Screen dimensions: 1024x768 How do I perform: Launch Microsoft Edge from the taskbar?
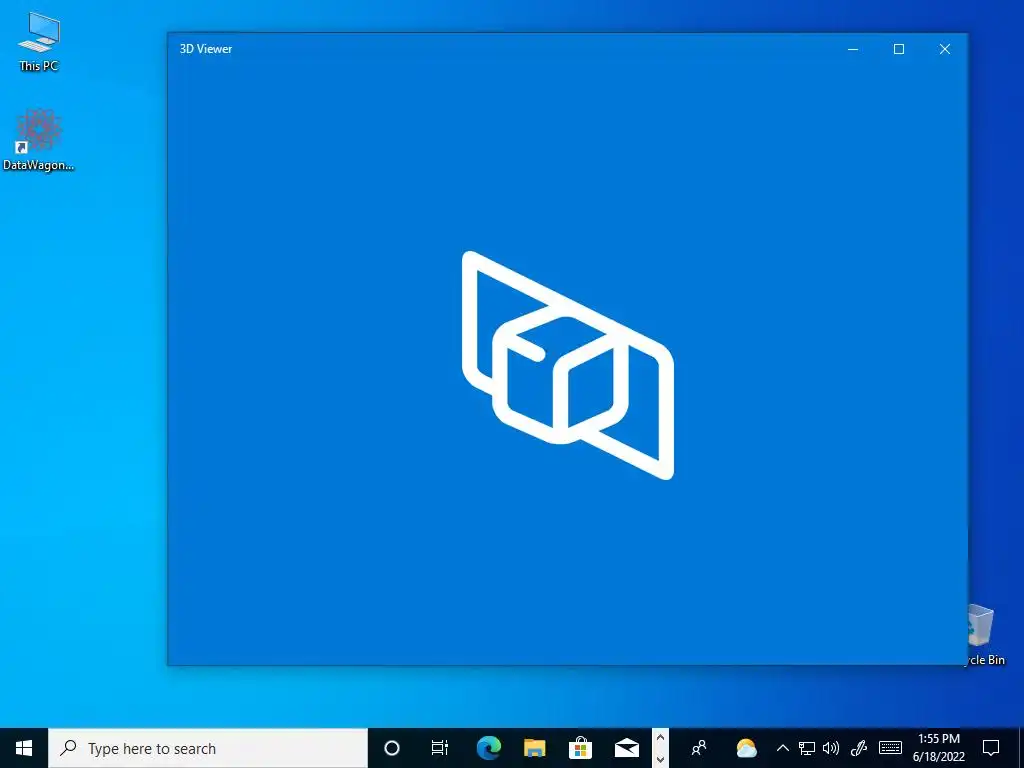coord(488,748)
